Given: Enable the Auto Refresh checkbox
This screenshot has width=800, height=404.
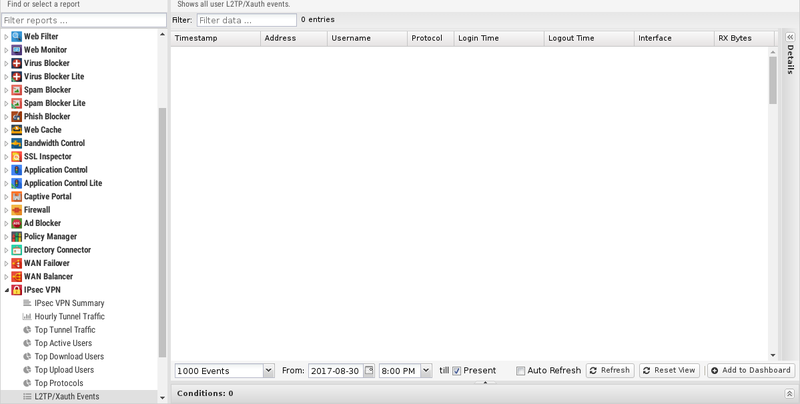Looking at the screenshot, I should (520, 371).
